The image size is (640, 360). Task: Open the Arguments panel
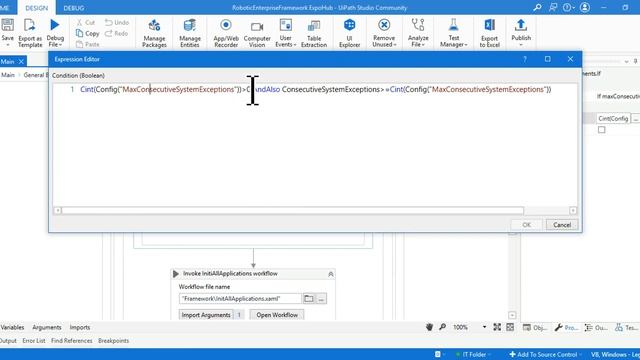[47, 327]
